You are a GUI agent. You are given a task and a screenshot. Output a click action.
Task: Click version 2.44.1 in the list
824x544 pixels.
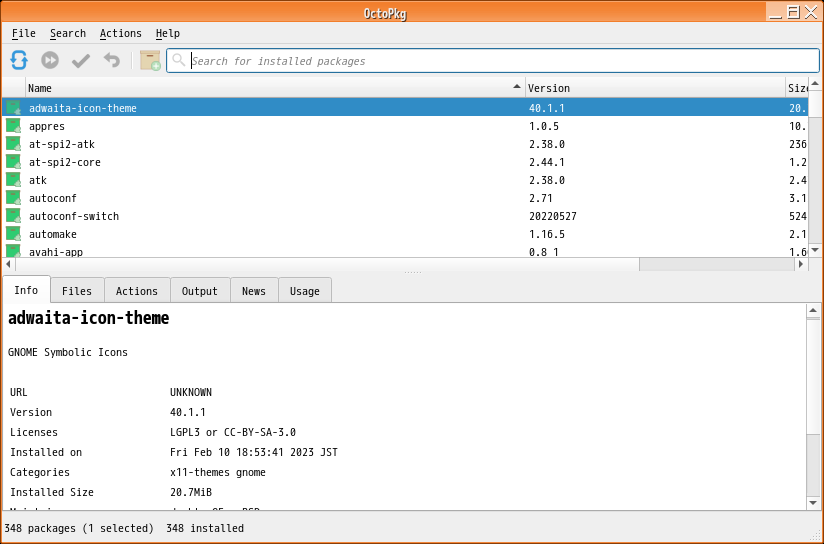click(x=547, y=162)
